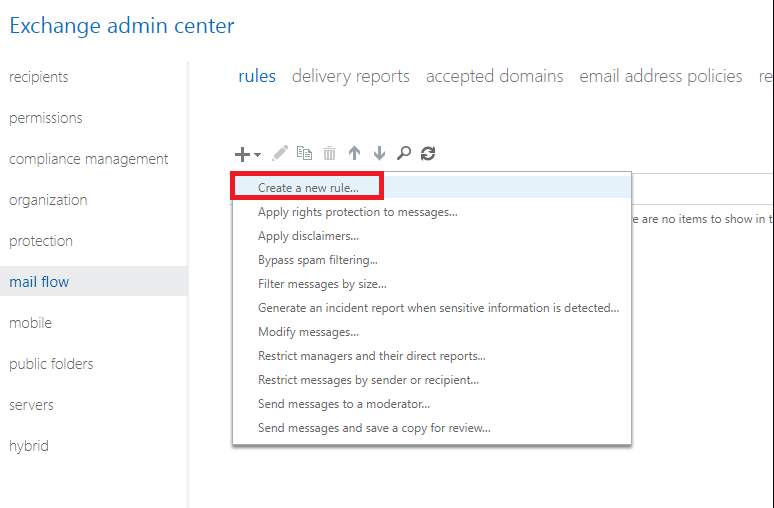The height and width of the screenshot is (508, 774).
Task: Choose 'Send messages to a moderator...'
Action: [343, 404]
